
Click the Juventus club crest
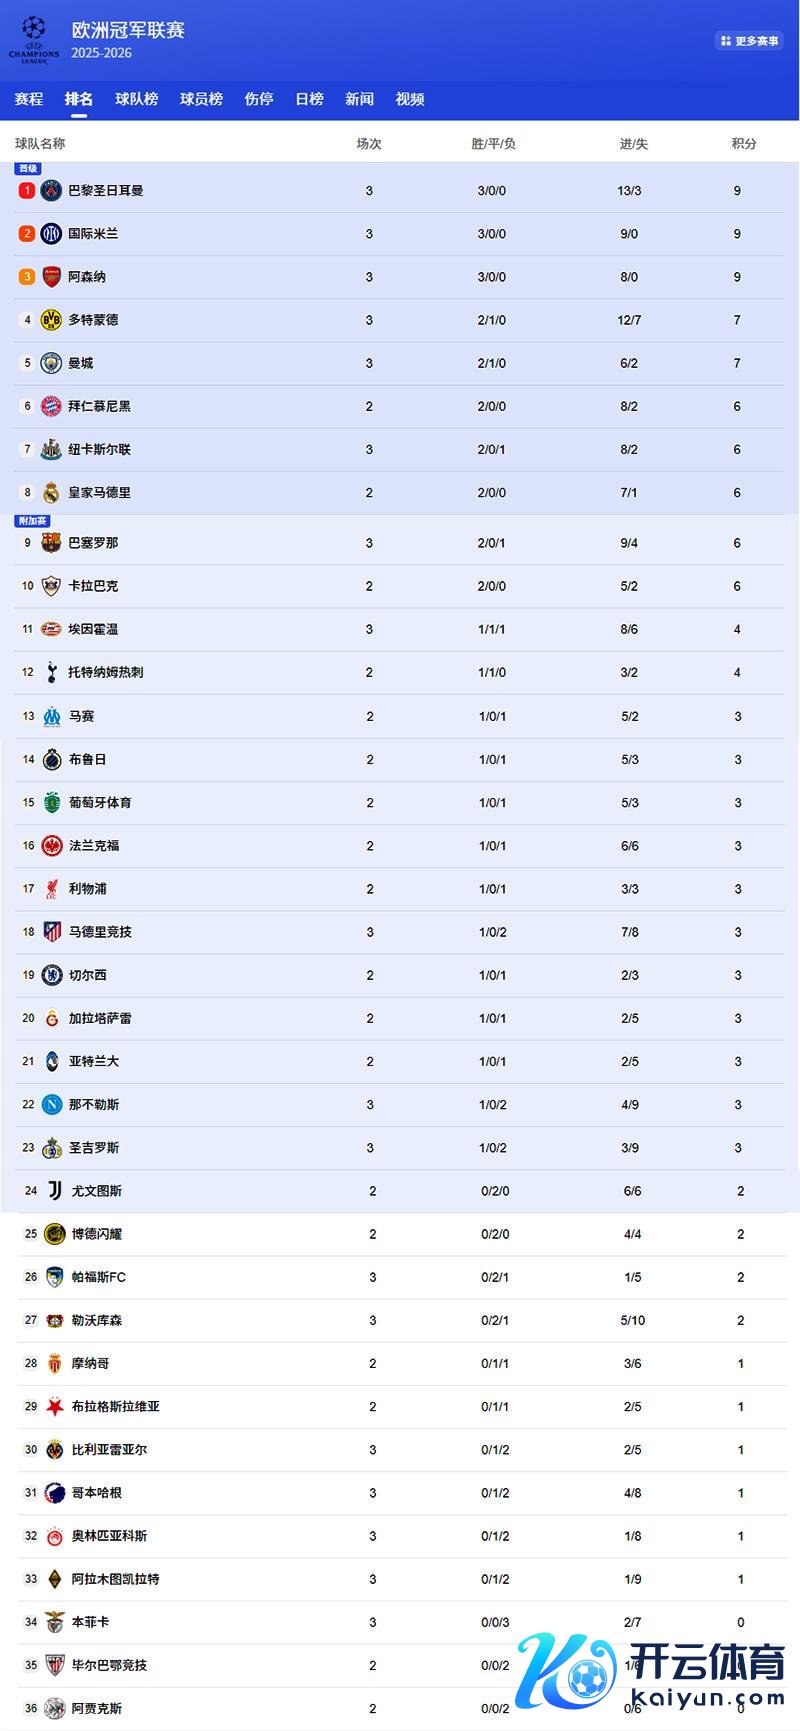click(x=54, y=1191)
